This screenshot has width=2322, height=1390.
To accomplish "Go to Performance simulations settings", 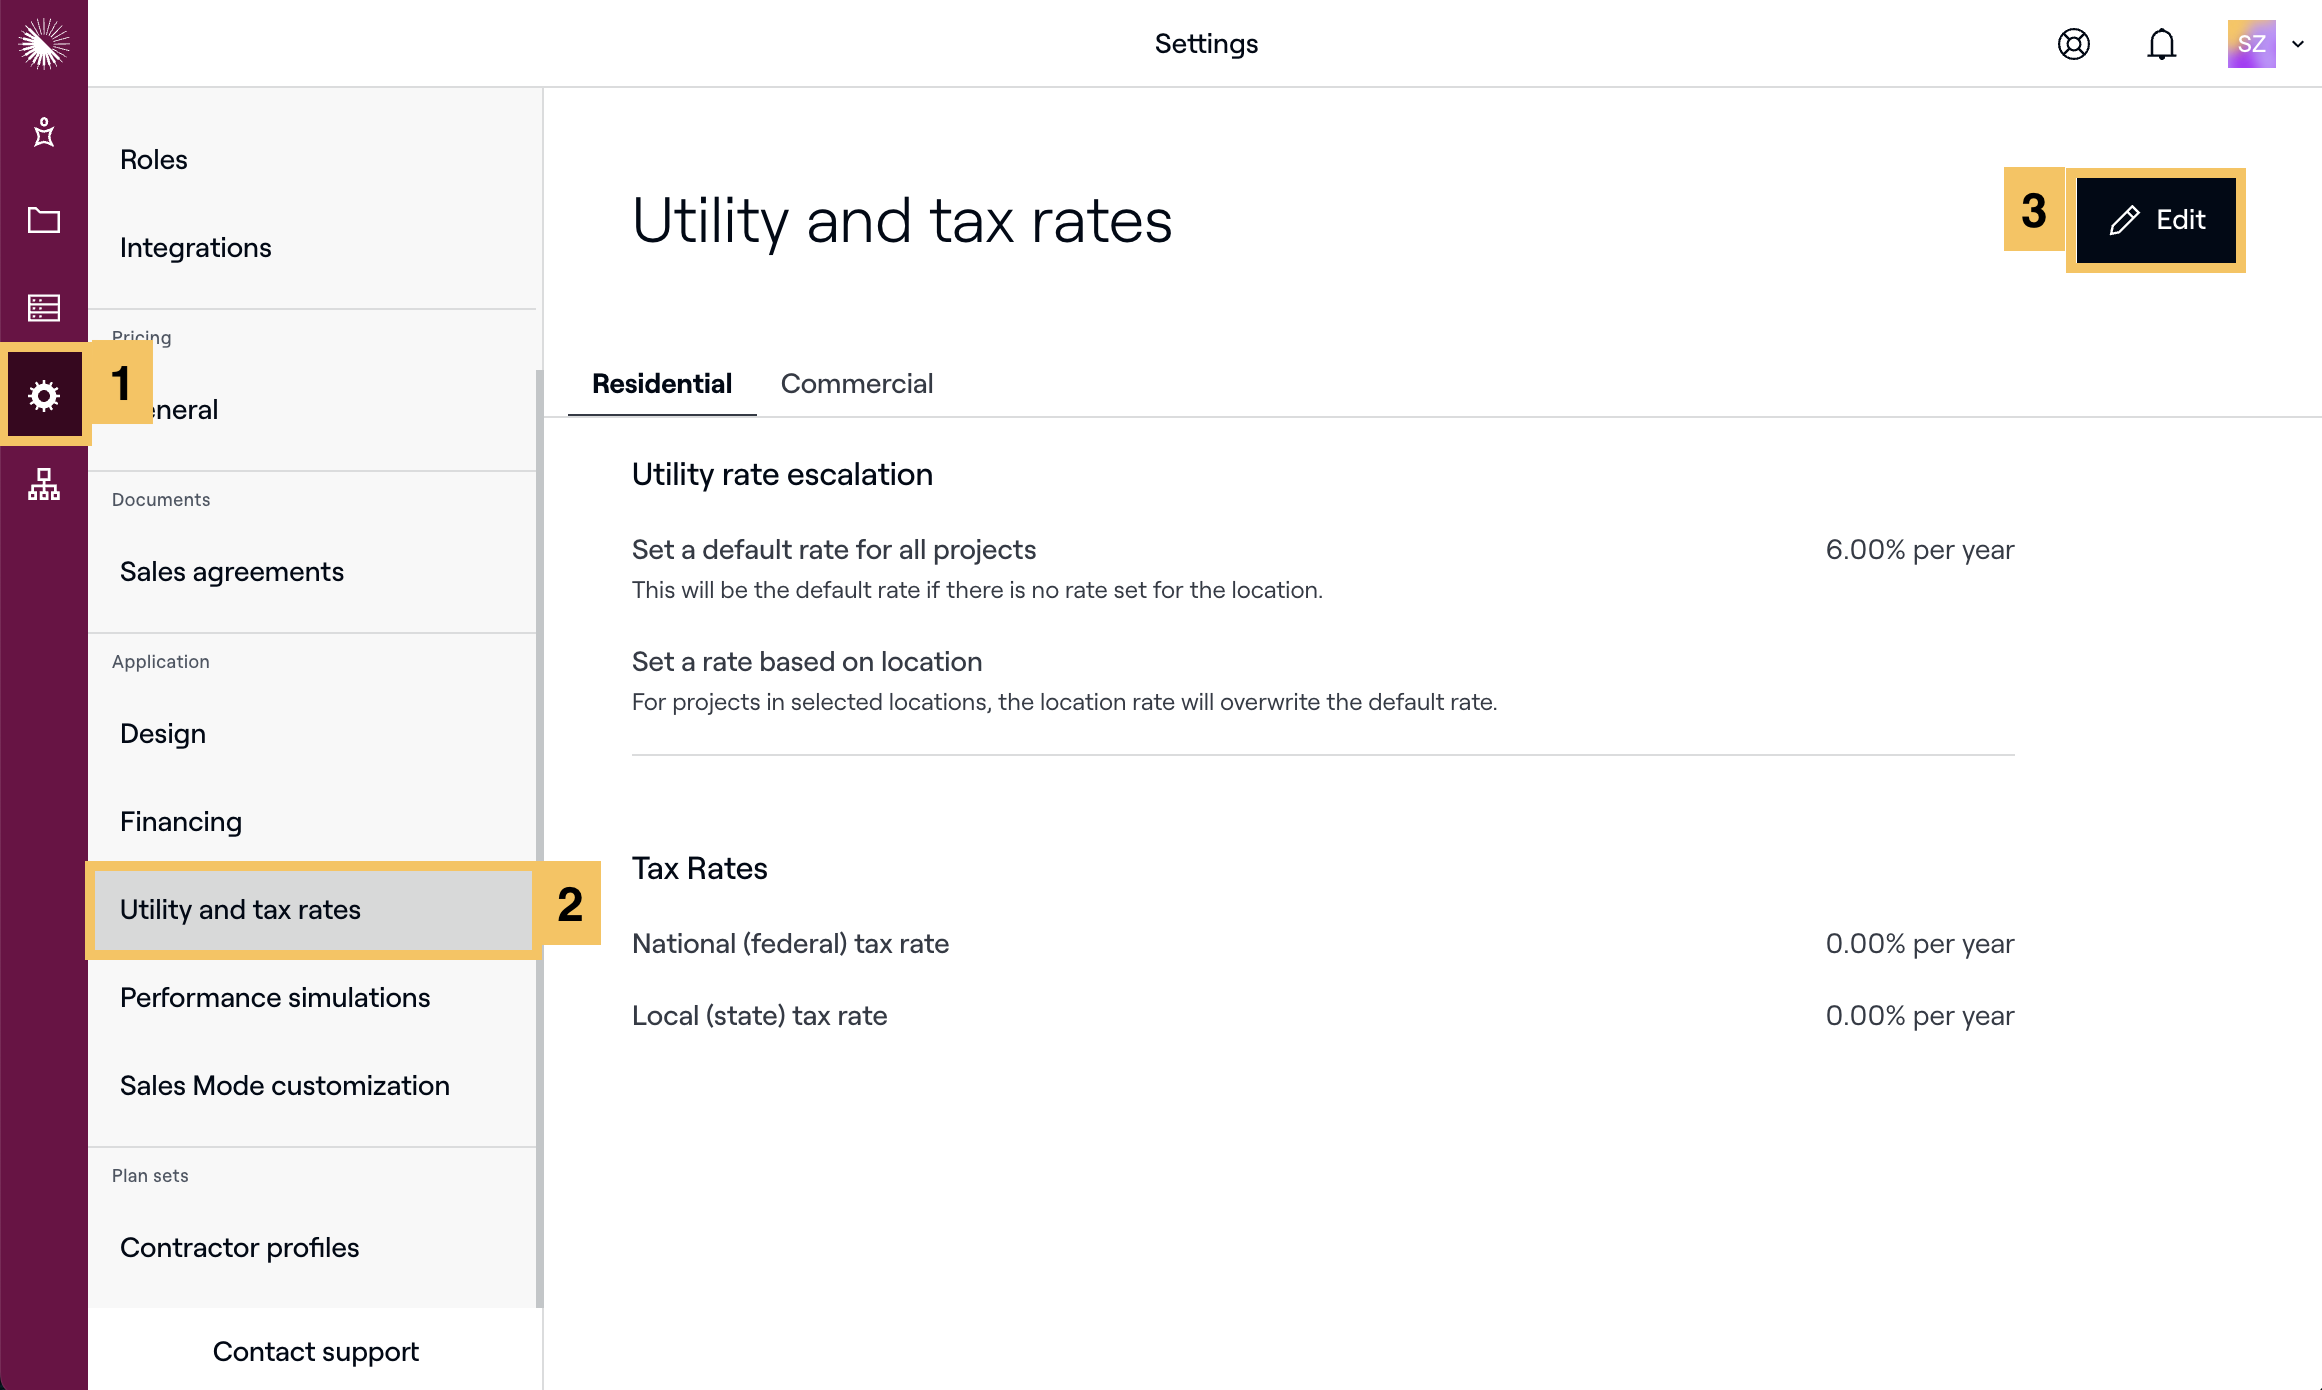I will [274, 997].
